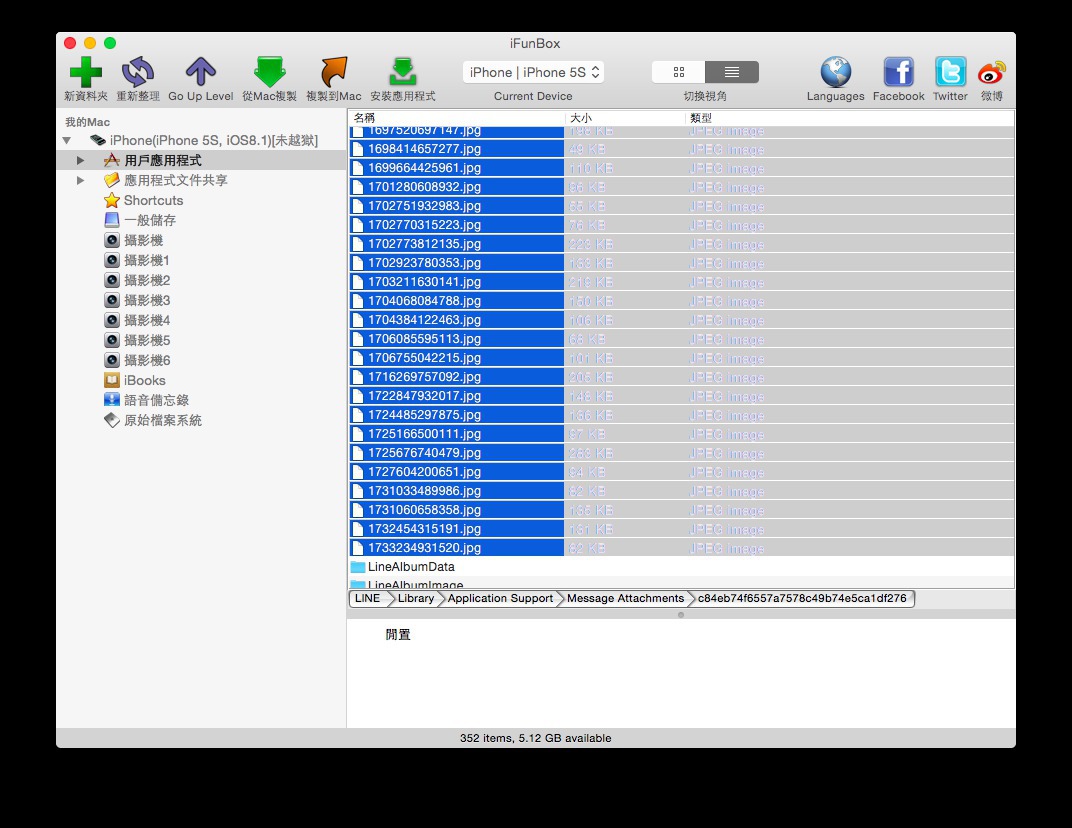This screenshot has width=1072, height=828.
Task: Click the Twitter bird icon
Action: [x=950, y=72]
